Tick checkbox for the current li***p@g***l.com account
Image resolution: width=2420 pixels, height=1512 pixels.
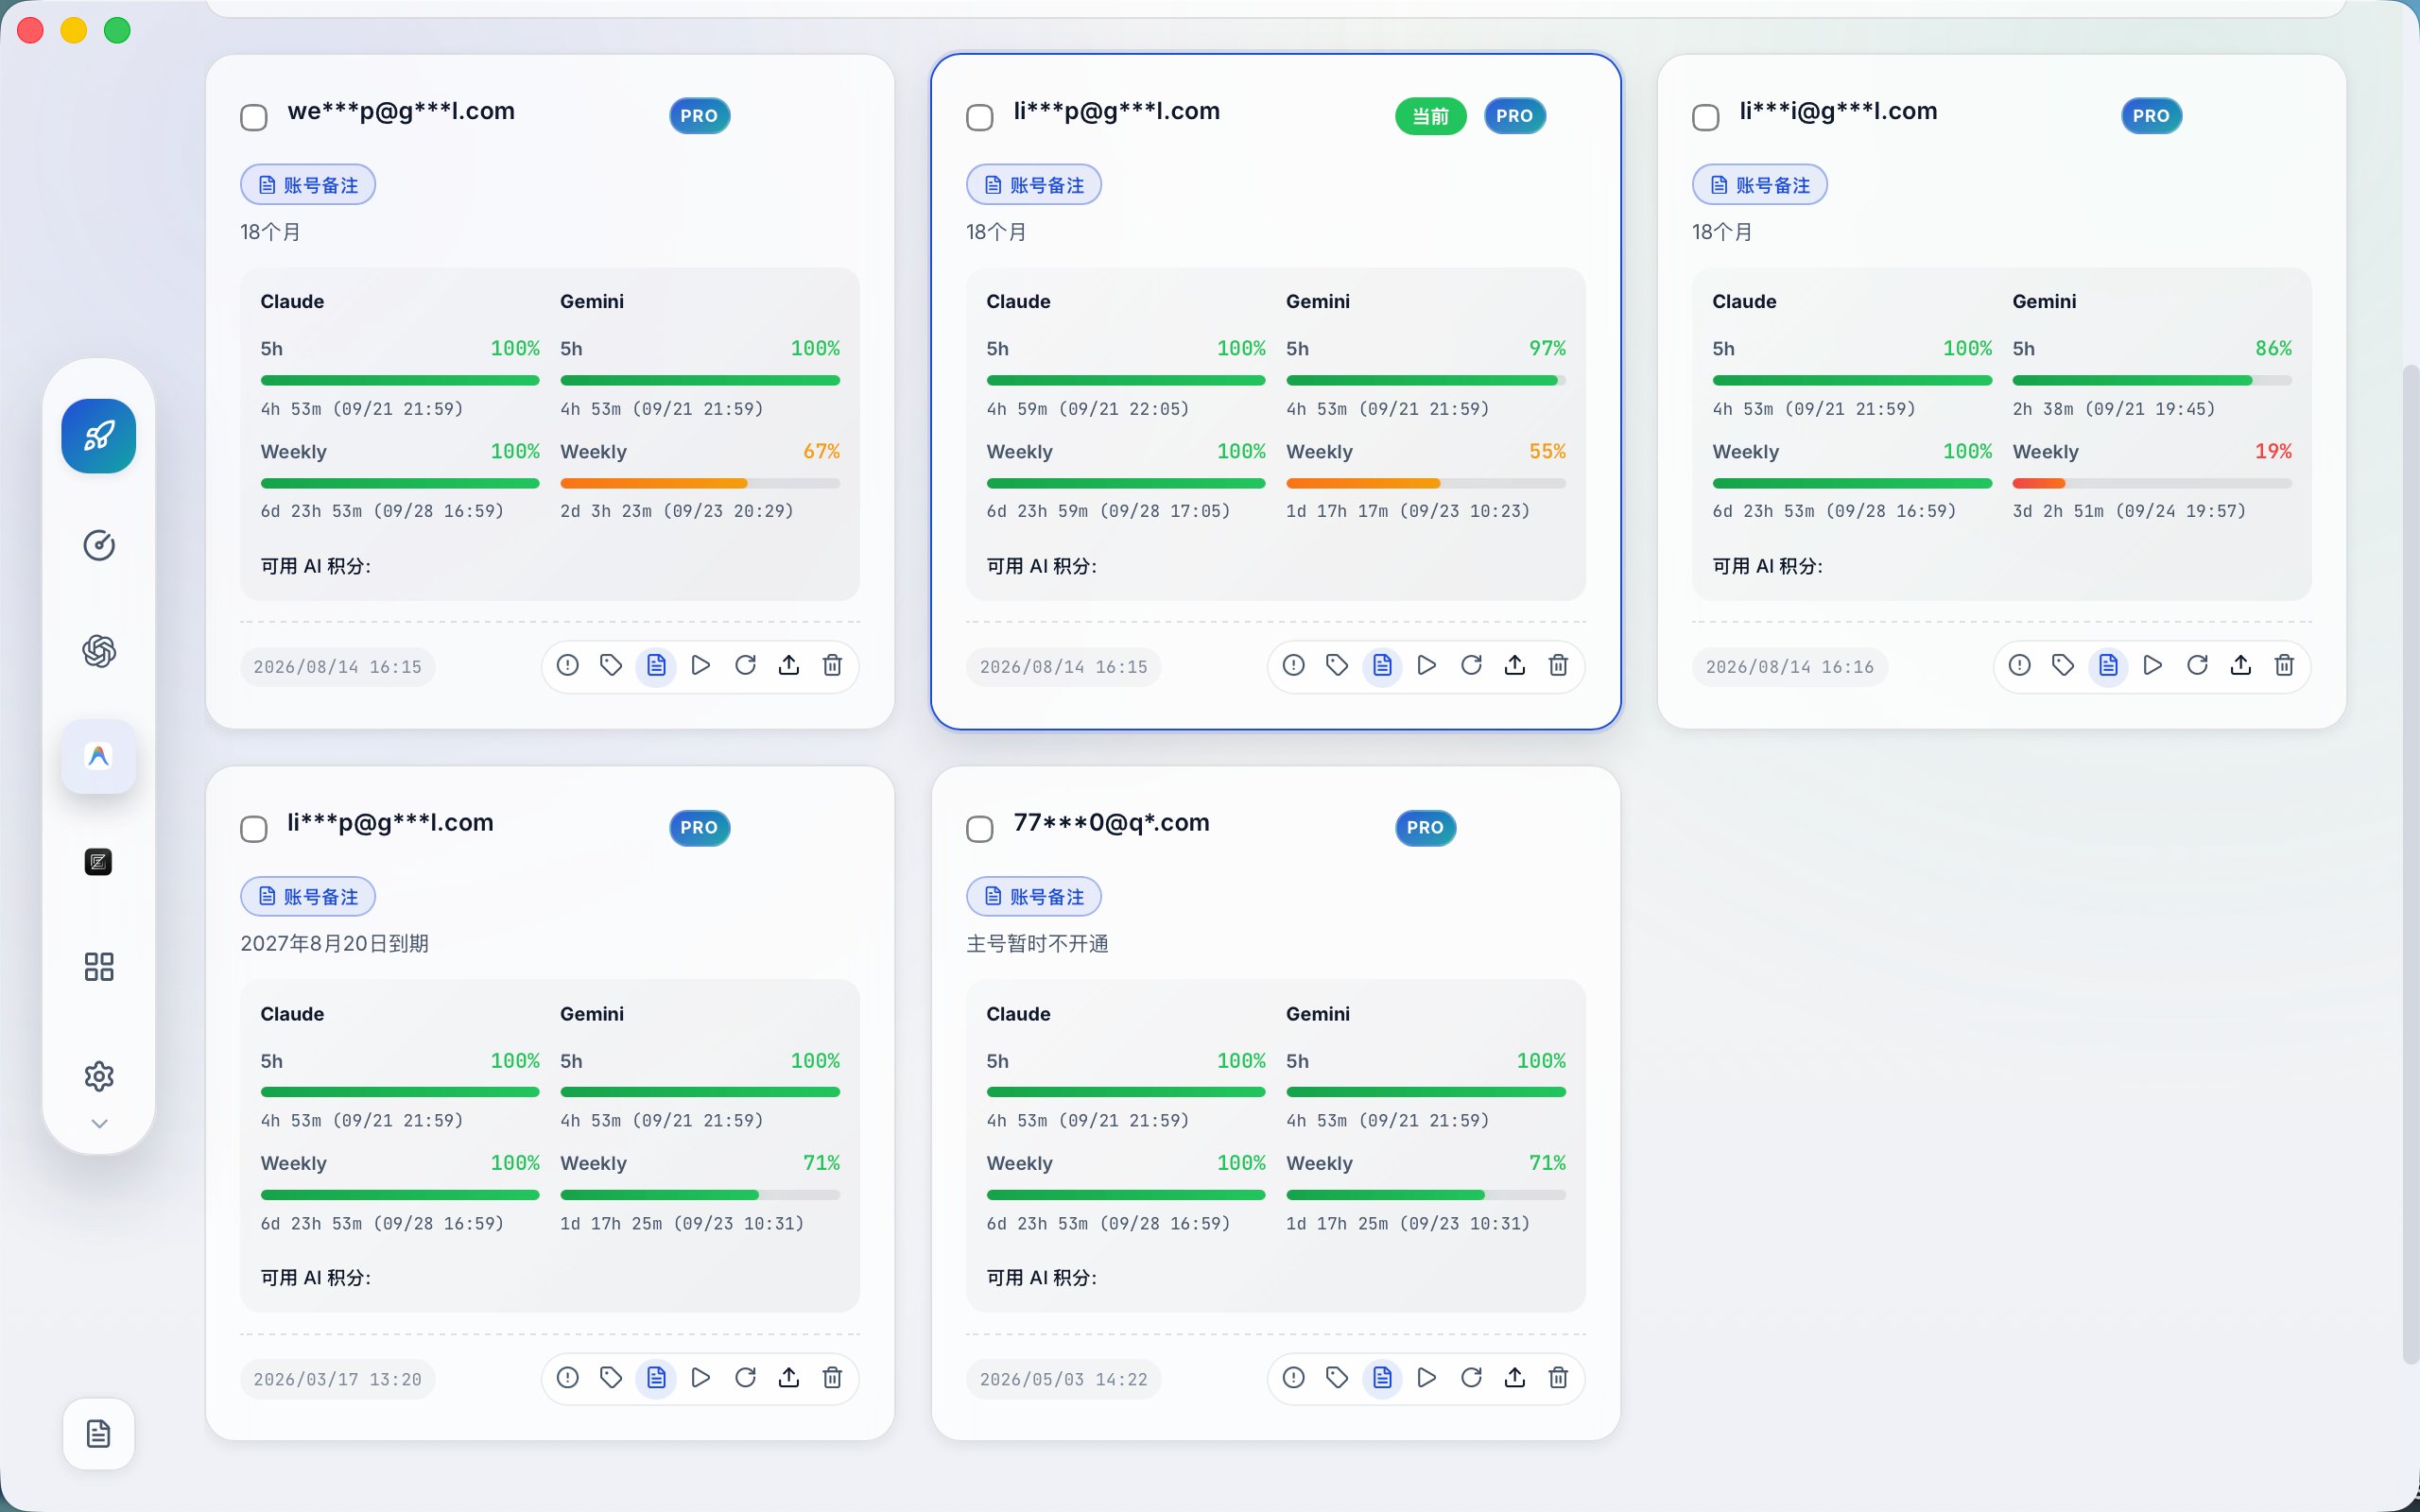click(x=980, y=117)
